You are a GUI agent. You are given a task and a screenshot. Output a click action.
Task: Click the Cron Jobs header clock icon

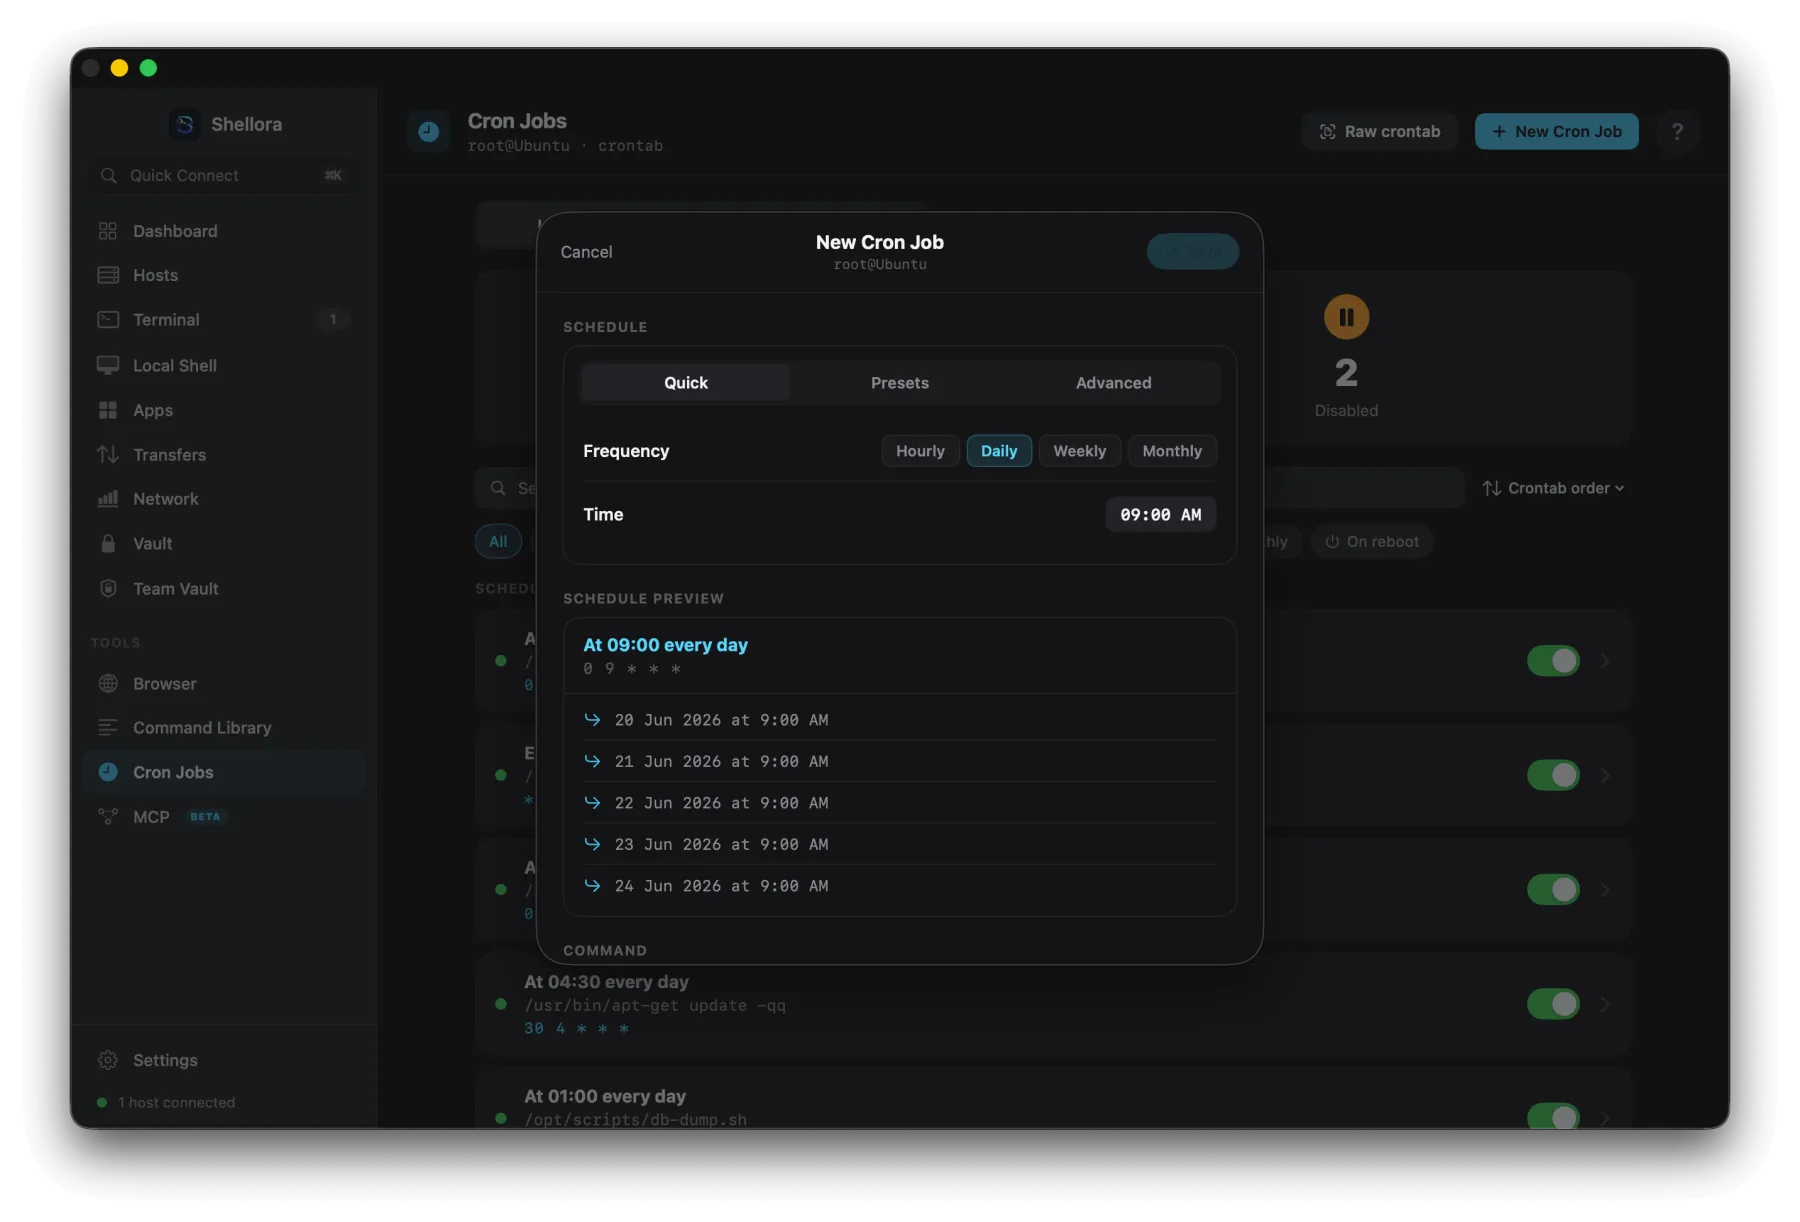[x=429, y=131]
